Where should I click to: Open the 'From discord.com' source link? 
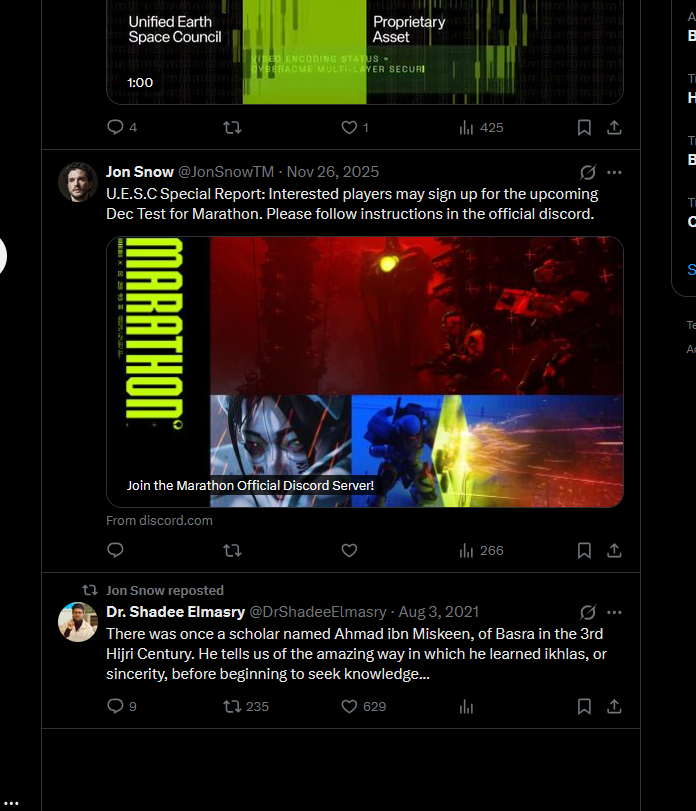point(159,520)
